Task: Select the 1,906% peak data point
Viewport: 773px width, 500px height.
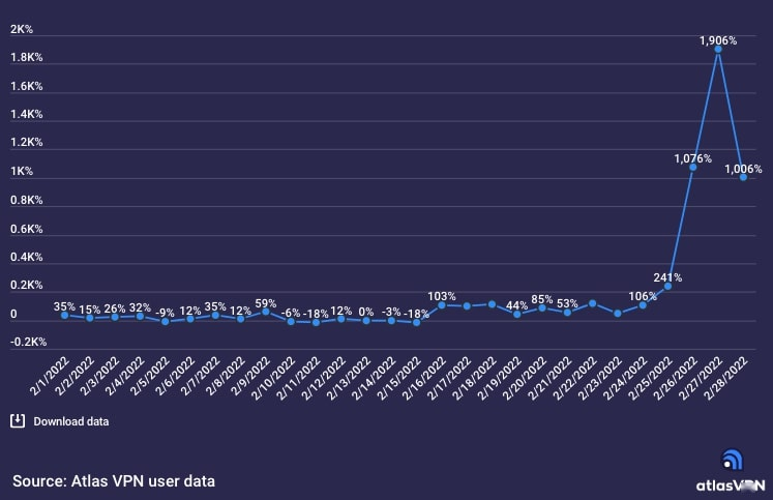Action: coord(718,49)
